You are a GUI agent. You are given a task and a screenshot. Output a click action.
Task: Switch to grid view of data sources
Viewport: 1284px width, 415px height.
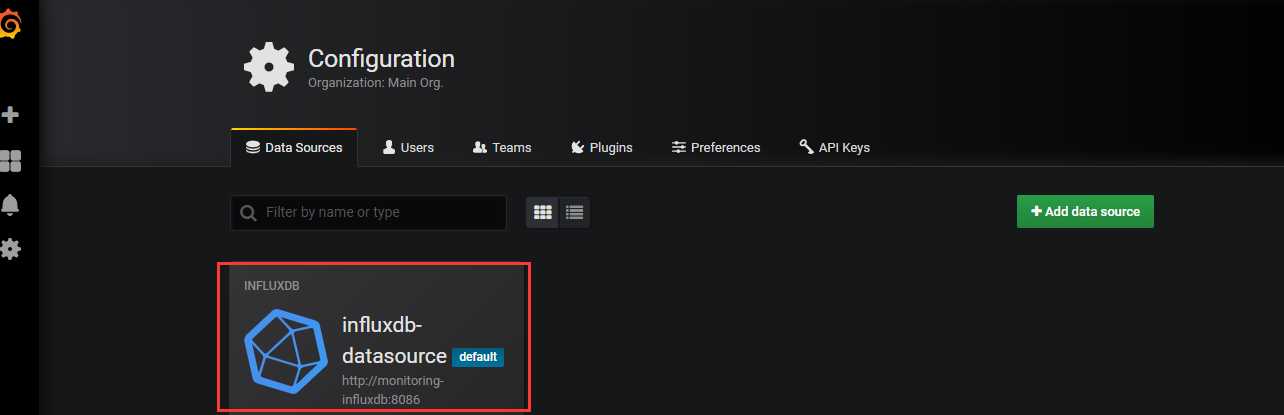point(543,212)
